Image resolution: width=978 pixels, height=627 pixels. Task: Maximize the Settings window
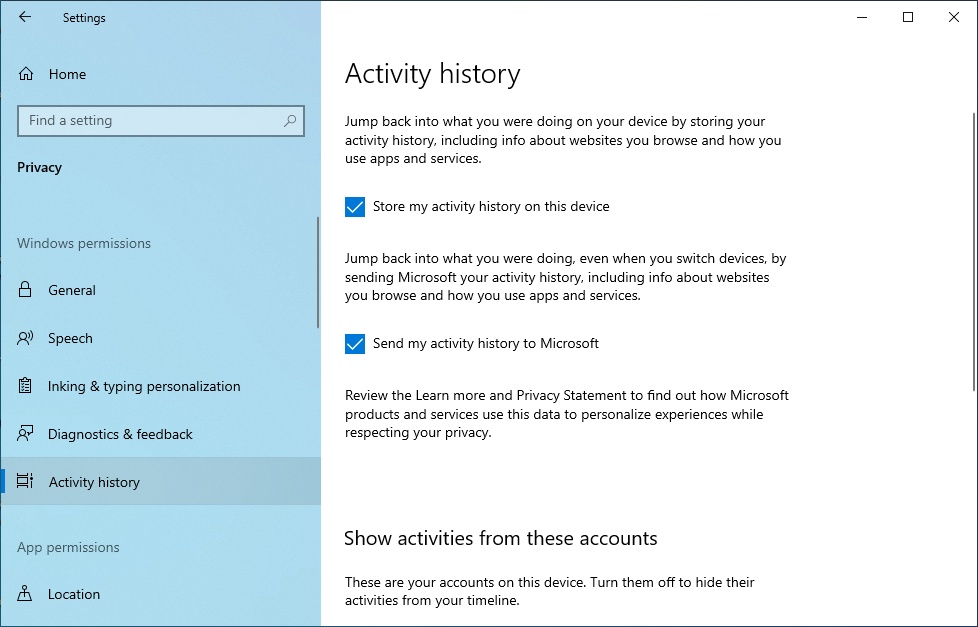click(908, 17)
